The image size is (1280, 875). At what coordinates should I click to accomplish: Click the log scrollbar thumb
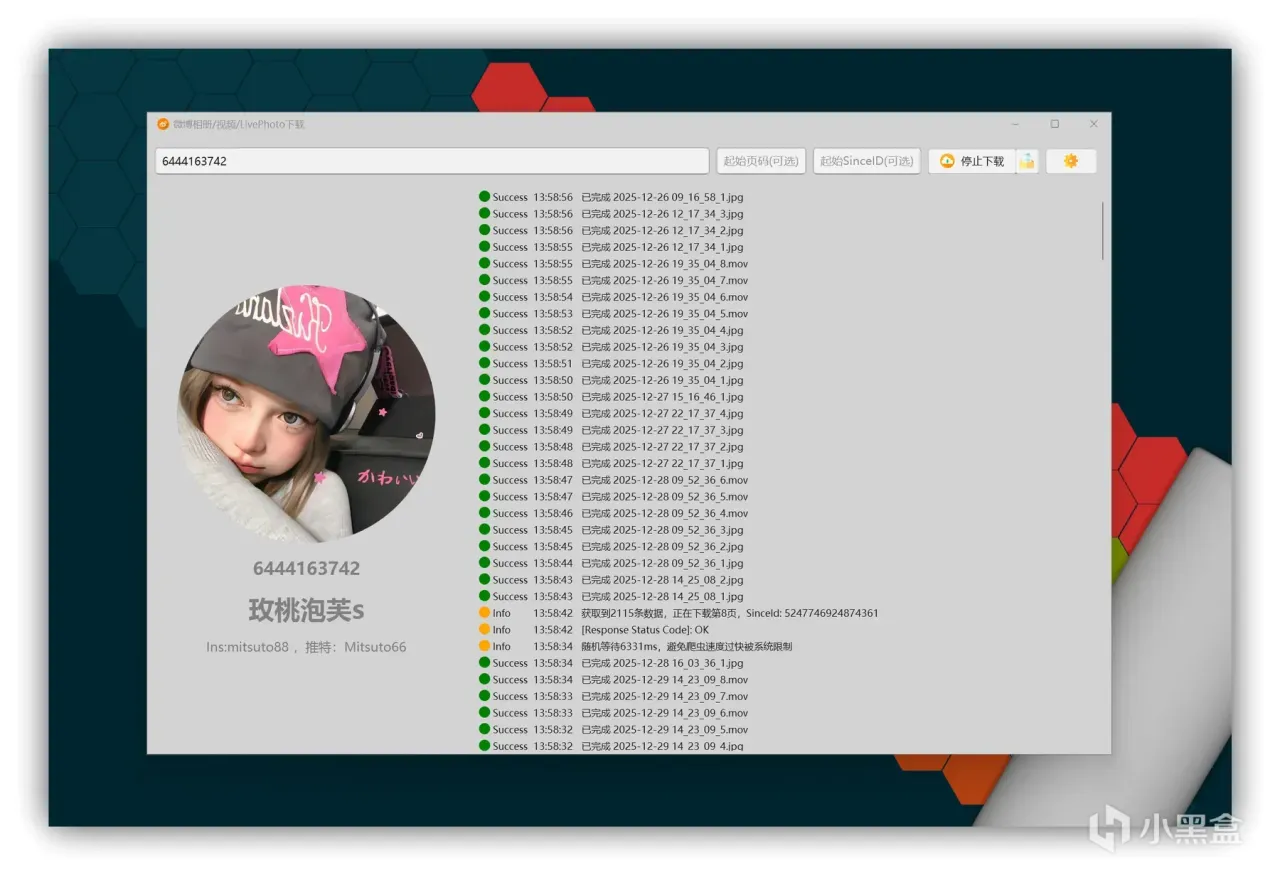tap(1103, 231)
